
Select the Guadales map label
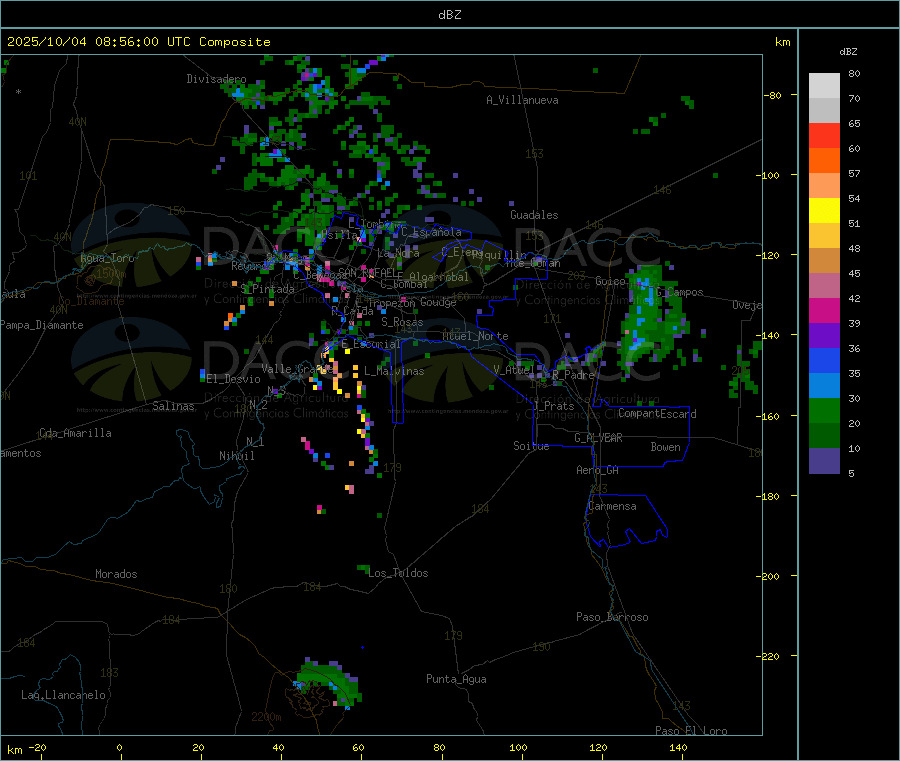pos(534,215)
